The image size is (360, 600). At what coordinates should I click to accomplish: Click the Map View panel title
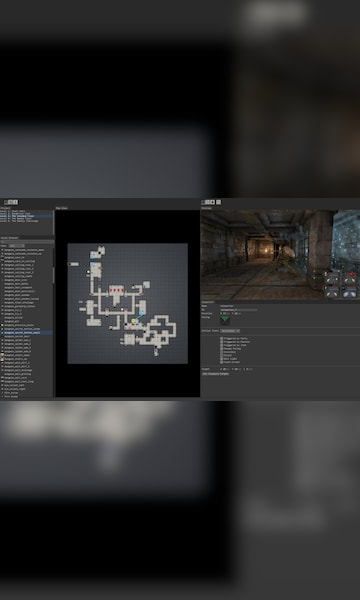pyautogui.click(x=61, y=208)
